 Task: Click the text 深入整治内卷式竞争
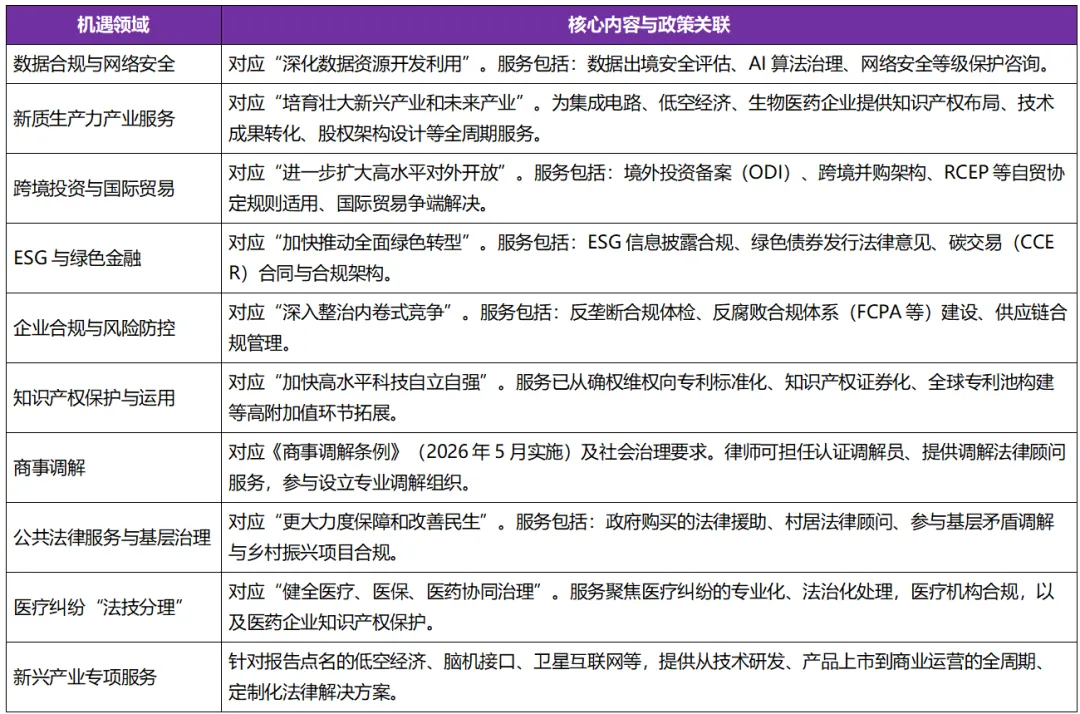[363, 312]
